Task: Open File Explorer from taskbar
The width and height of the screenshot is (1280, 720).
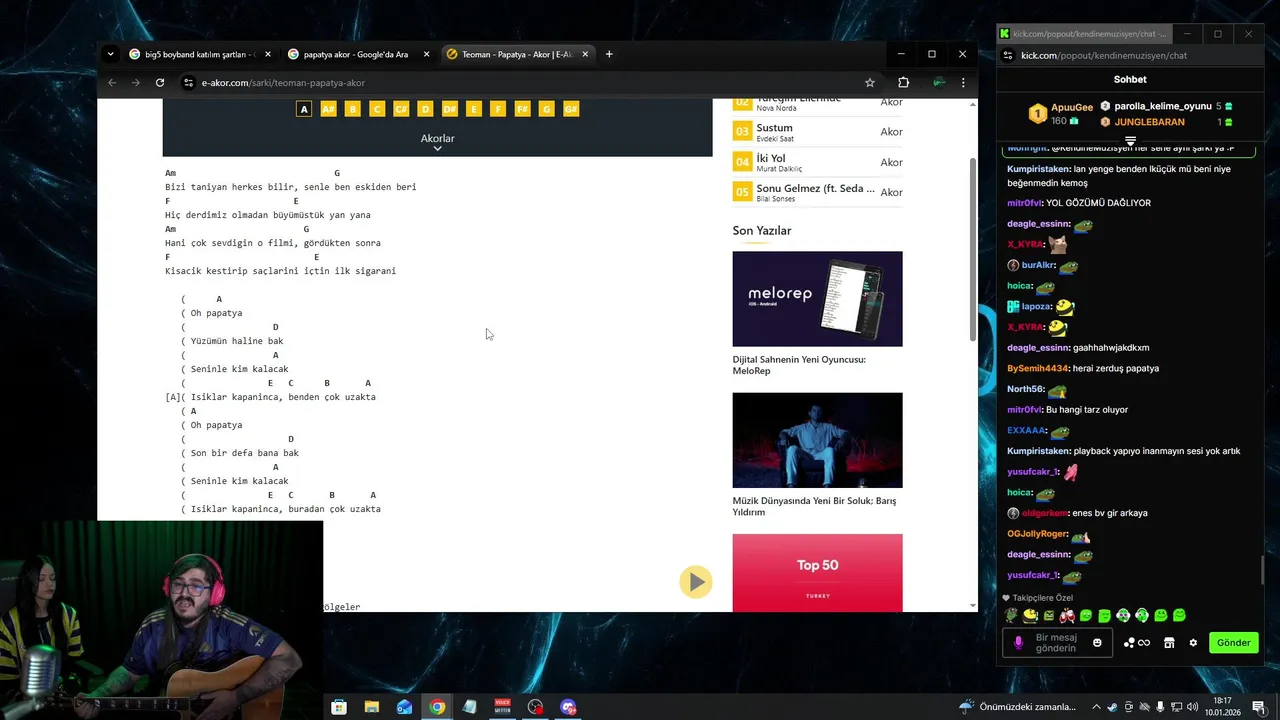Action: click(372, 707)
